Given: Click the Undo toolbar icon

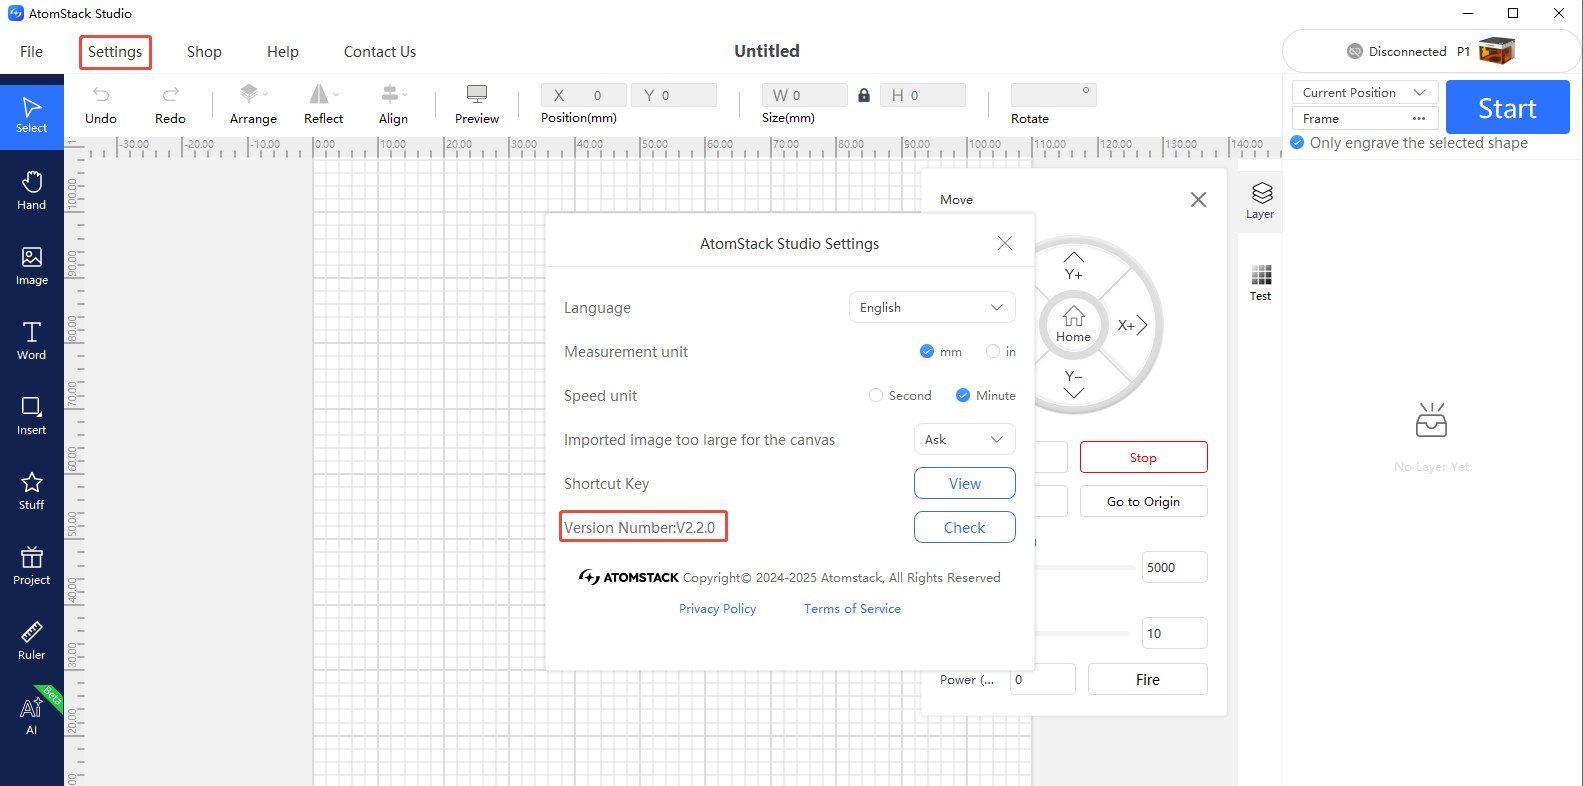Looking at the screenshot, I should click(x=101, y=105).
